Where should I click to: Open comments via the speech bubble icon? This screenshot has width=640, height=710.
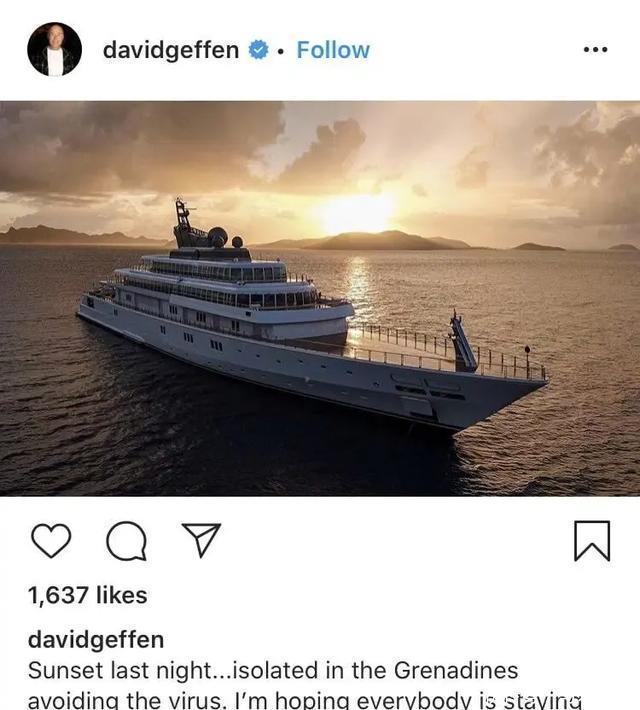[126, 541]
